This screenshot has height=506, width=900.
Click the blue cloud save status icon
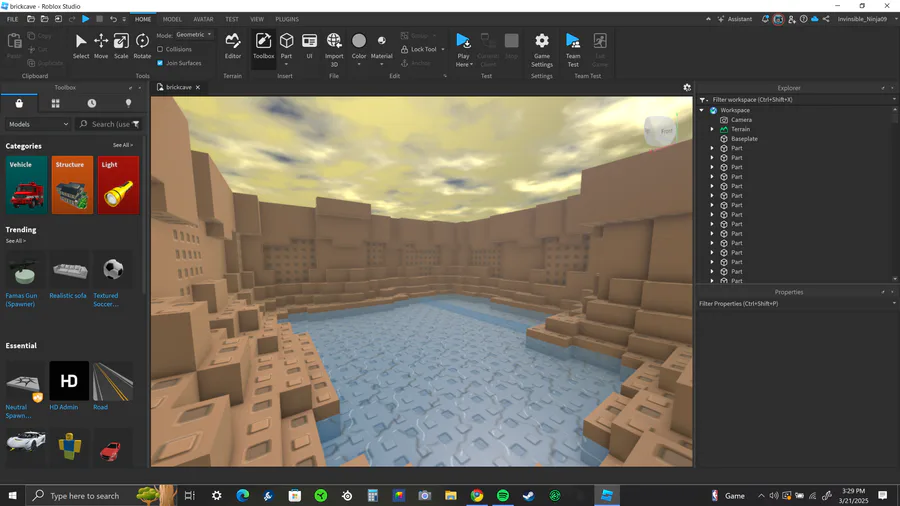(814, 19)
